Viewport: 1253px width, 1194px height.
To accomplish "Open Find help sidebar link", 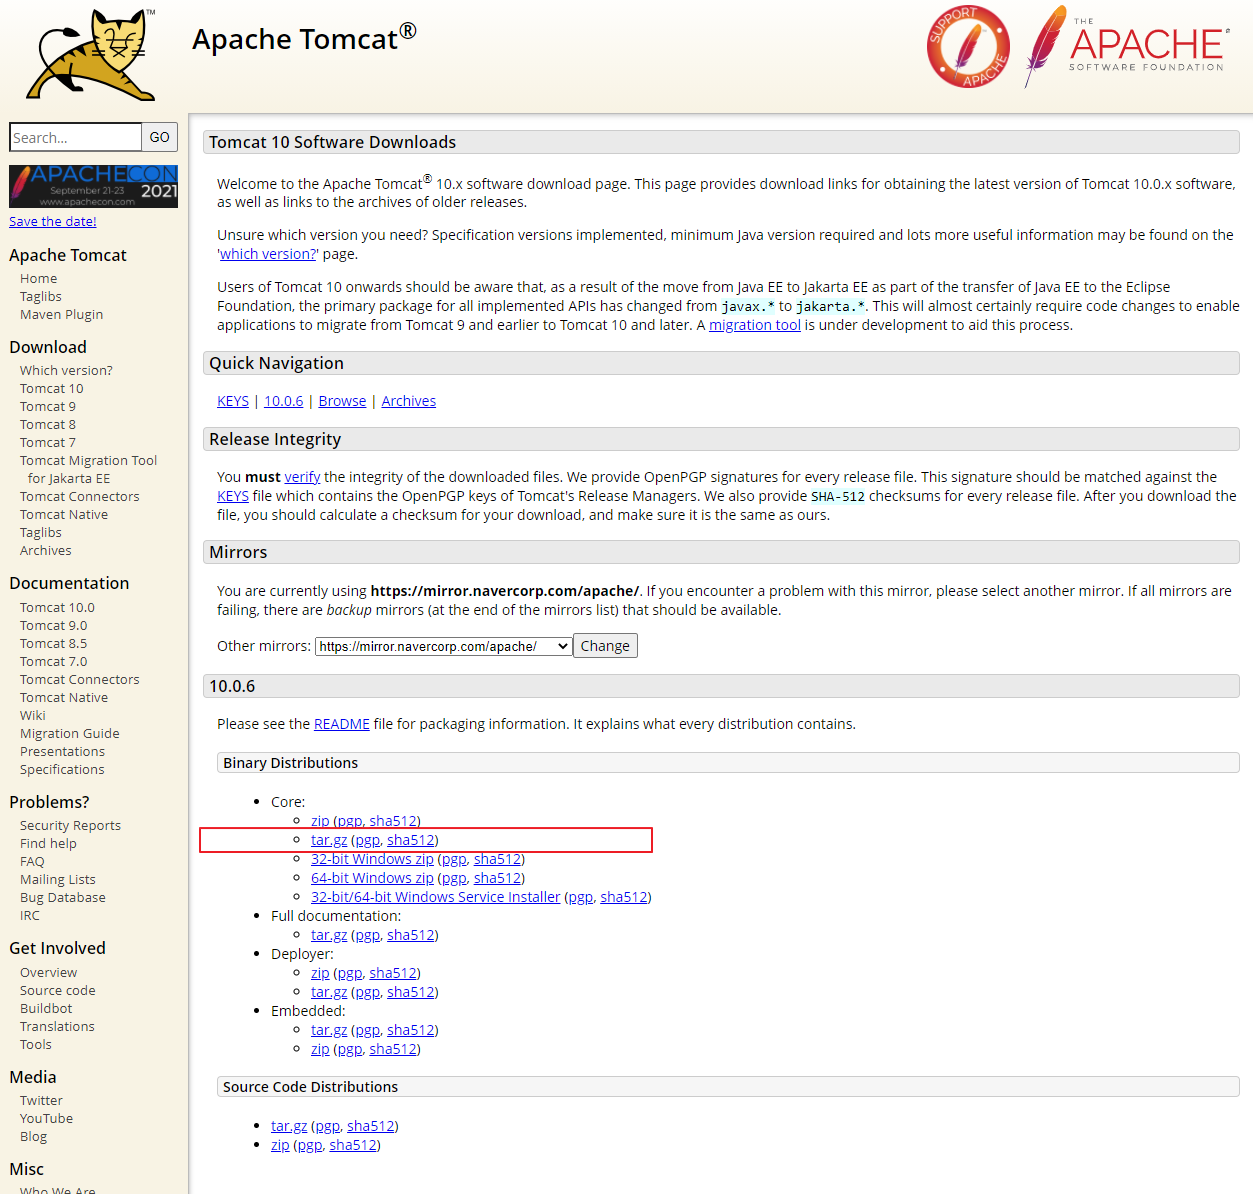I will (48, 843).
